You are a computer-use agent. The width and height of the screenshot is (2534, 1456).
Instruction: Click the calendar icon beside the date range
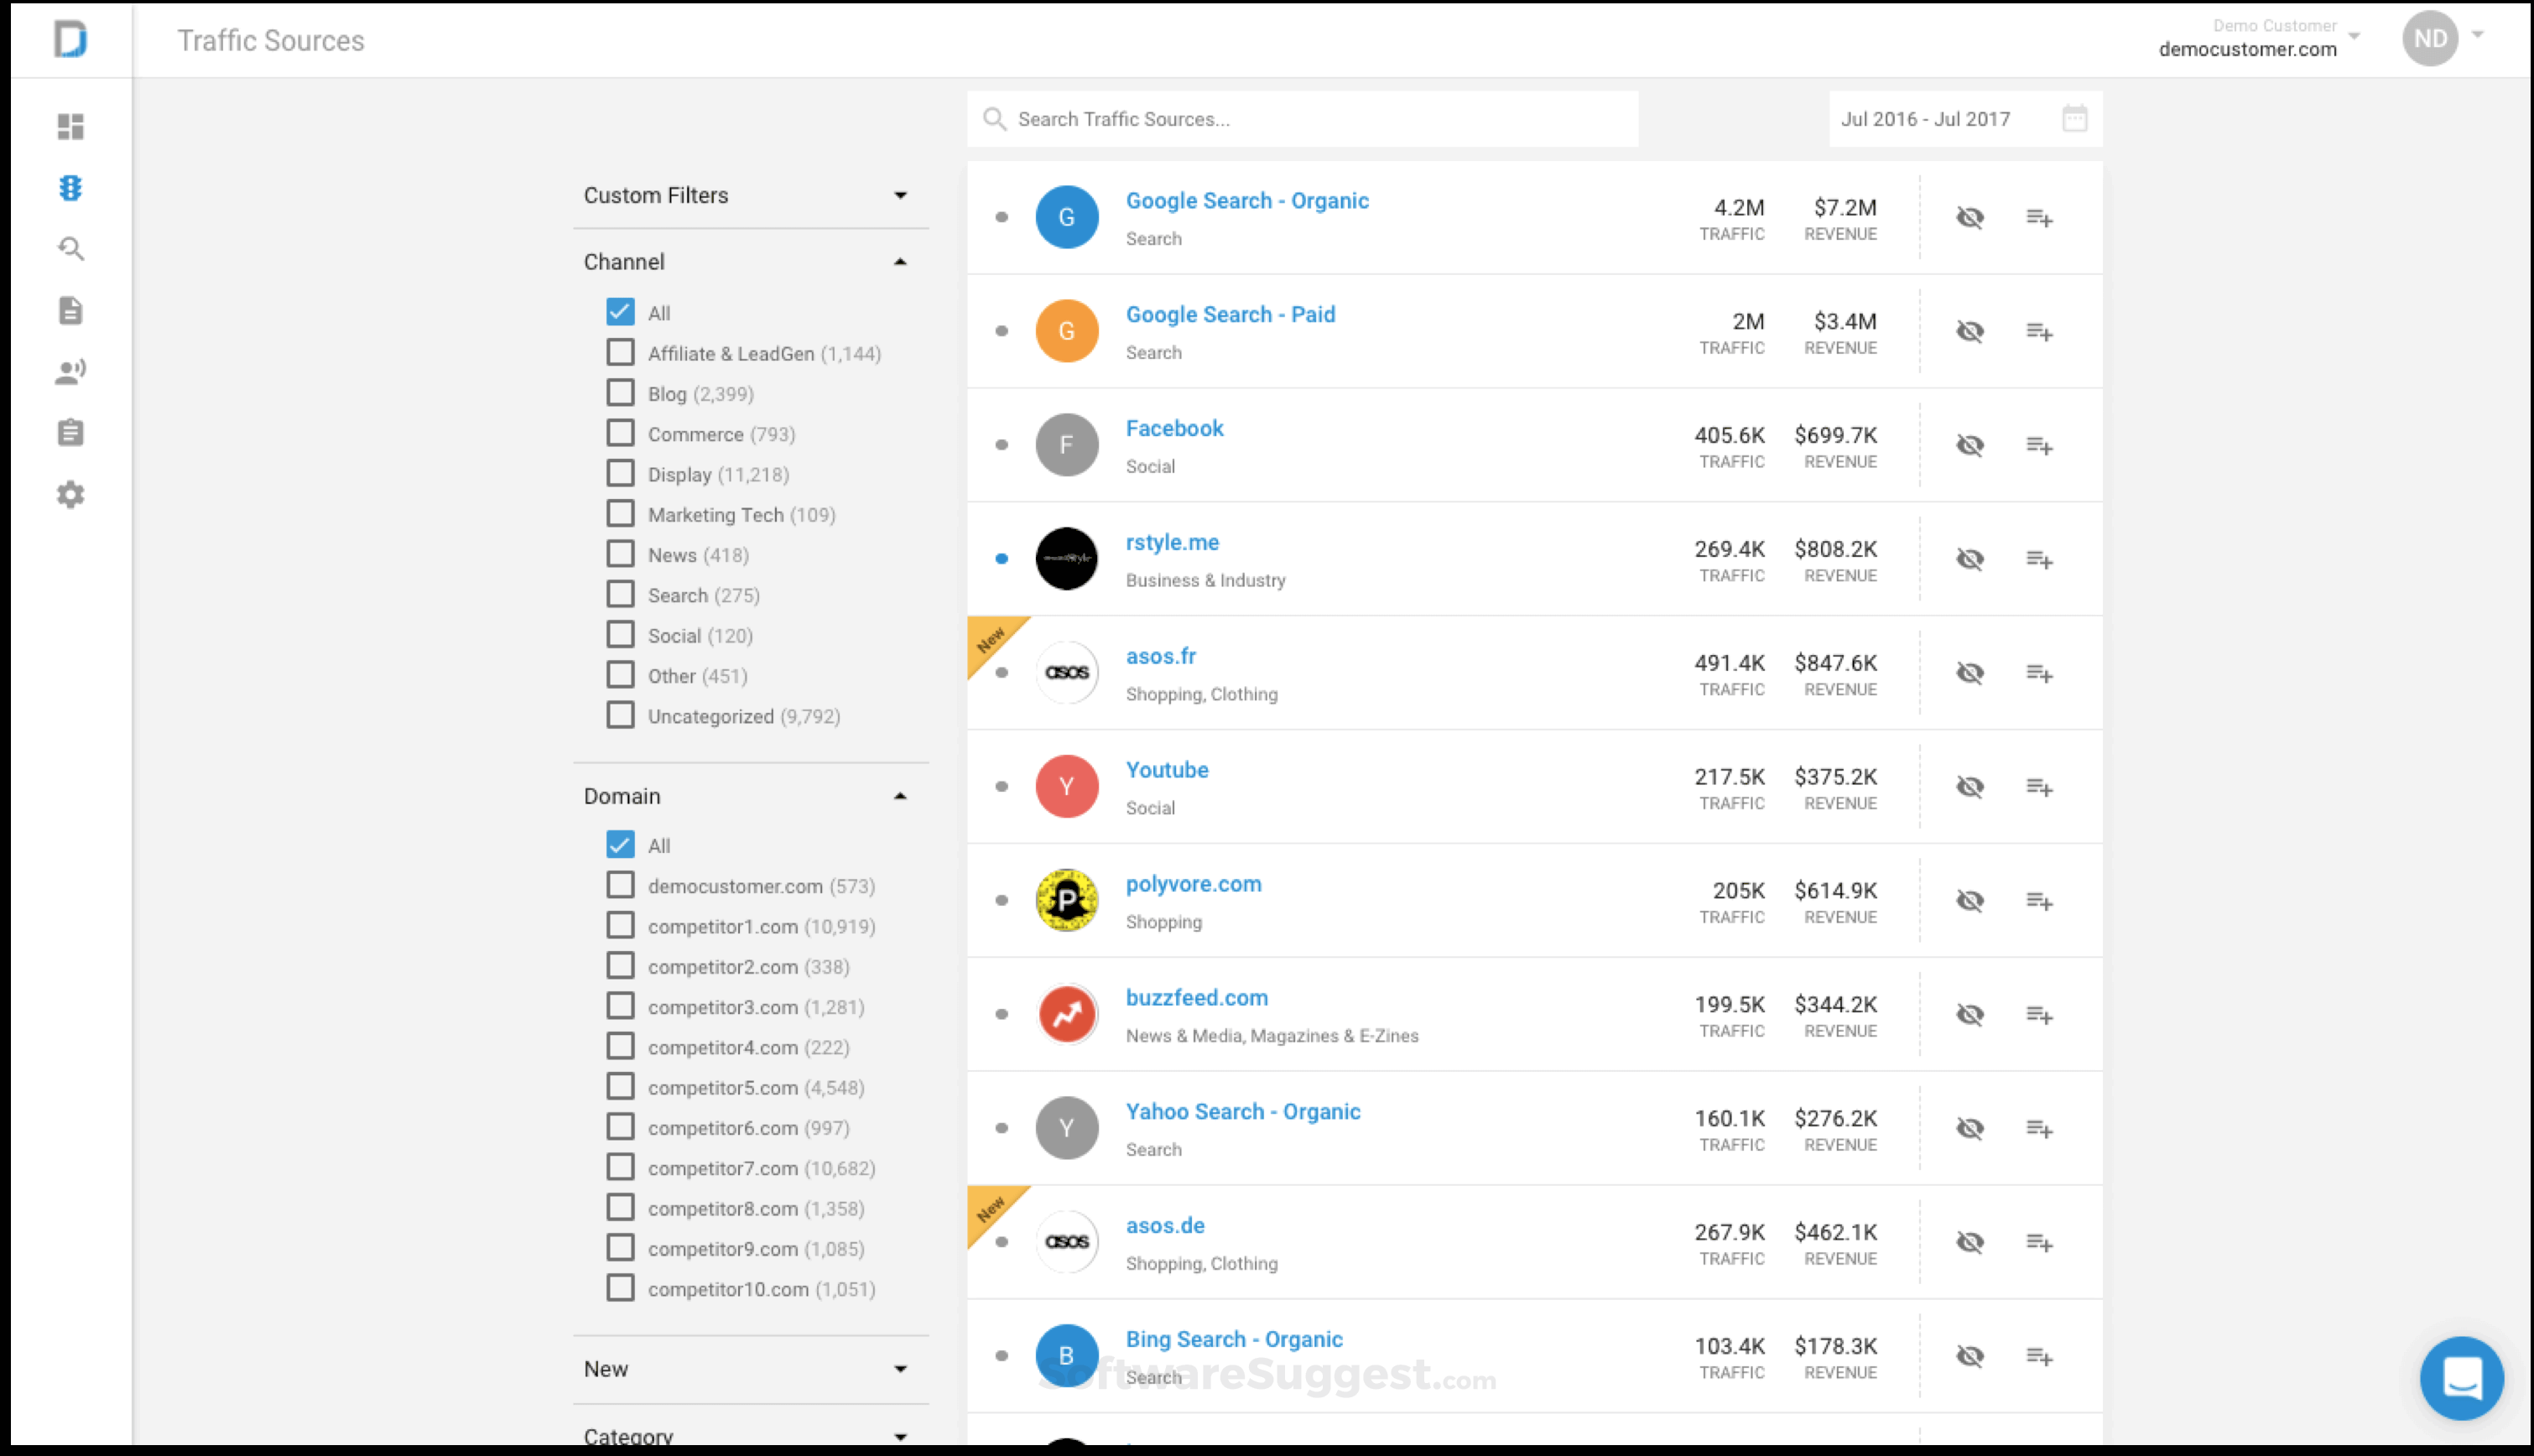pos(2076,118)
